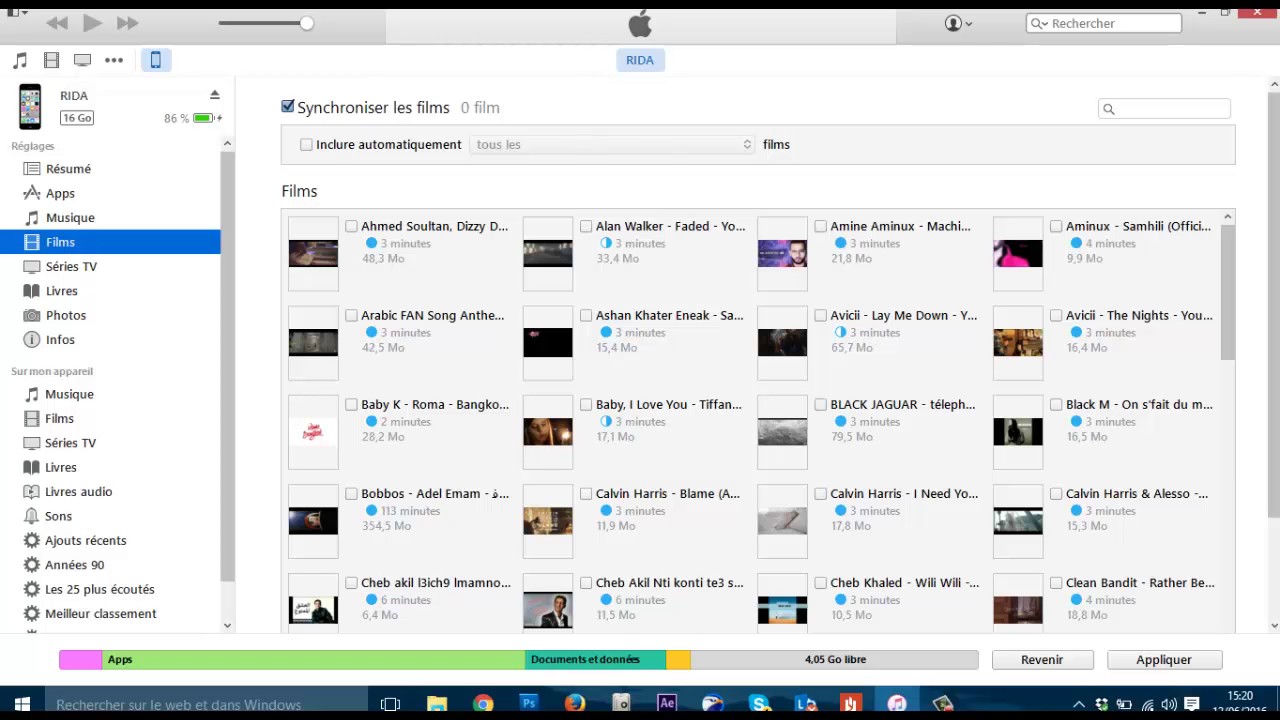1280x720 pixels.
Task: Click the three-dots more media icon
Action: [114, 60]
